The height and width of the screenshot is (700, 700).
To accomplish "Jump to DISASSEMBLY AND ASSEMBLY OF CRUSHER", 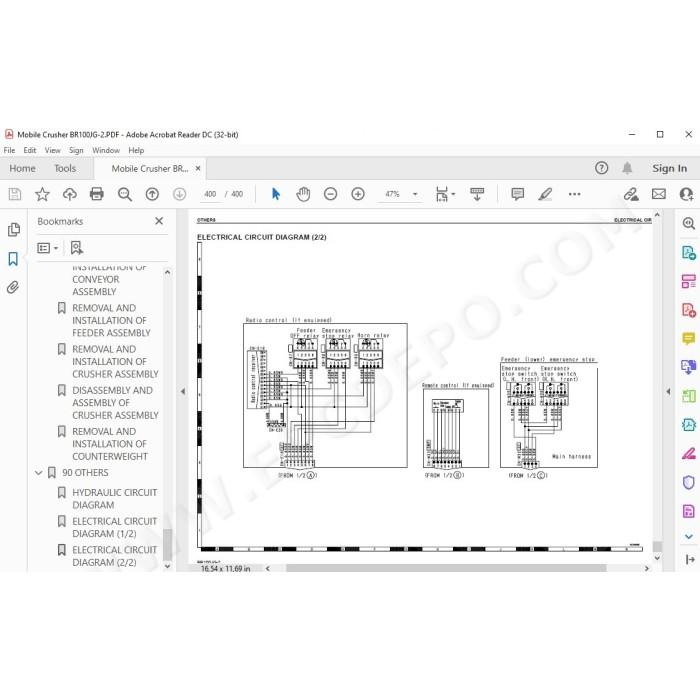I will pyautogui.click(x=115, y=403).
